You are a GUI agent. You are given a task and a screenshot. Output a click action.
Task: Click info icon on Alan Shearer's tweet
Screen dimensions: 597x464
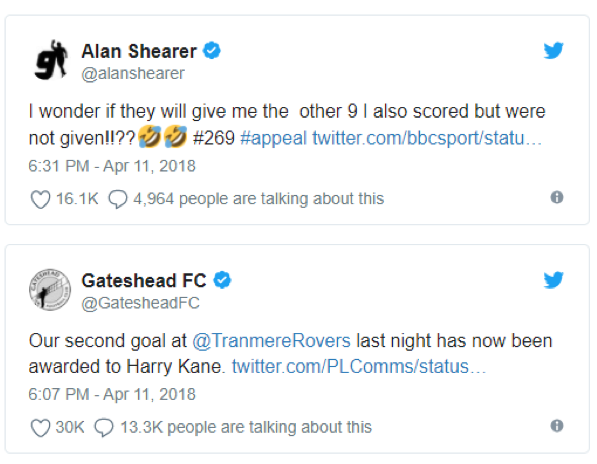[x=557, y=197]
